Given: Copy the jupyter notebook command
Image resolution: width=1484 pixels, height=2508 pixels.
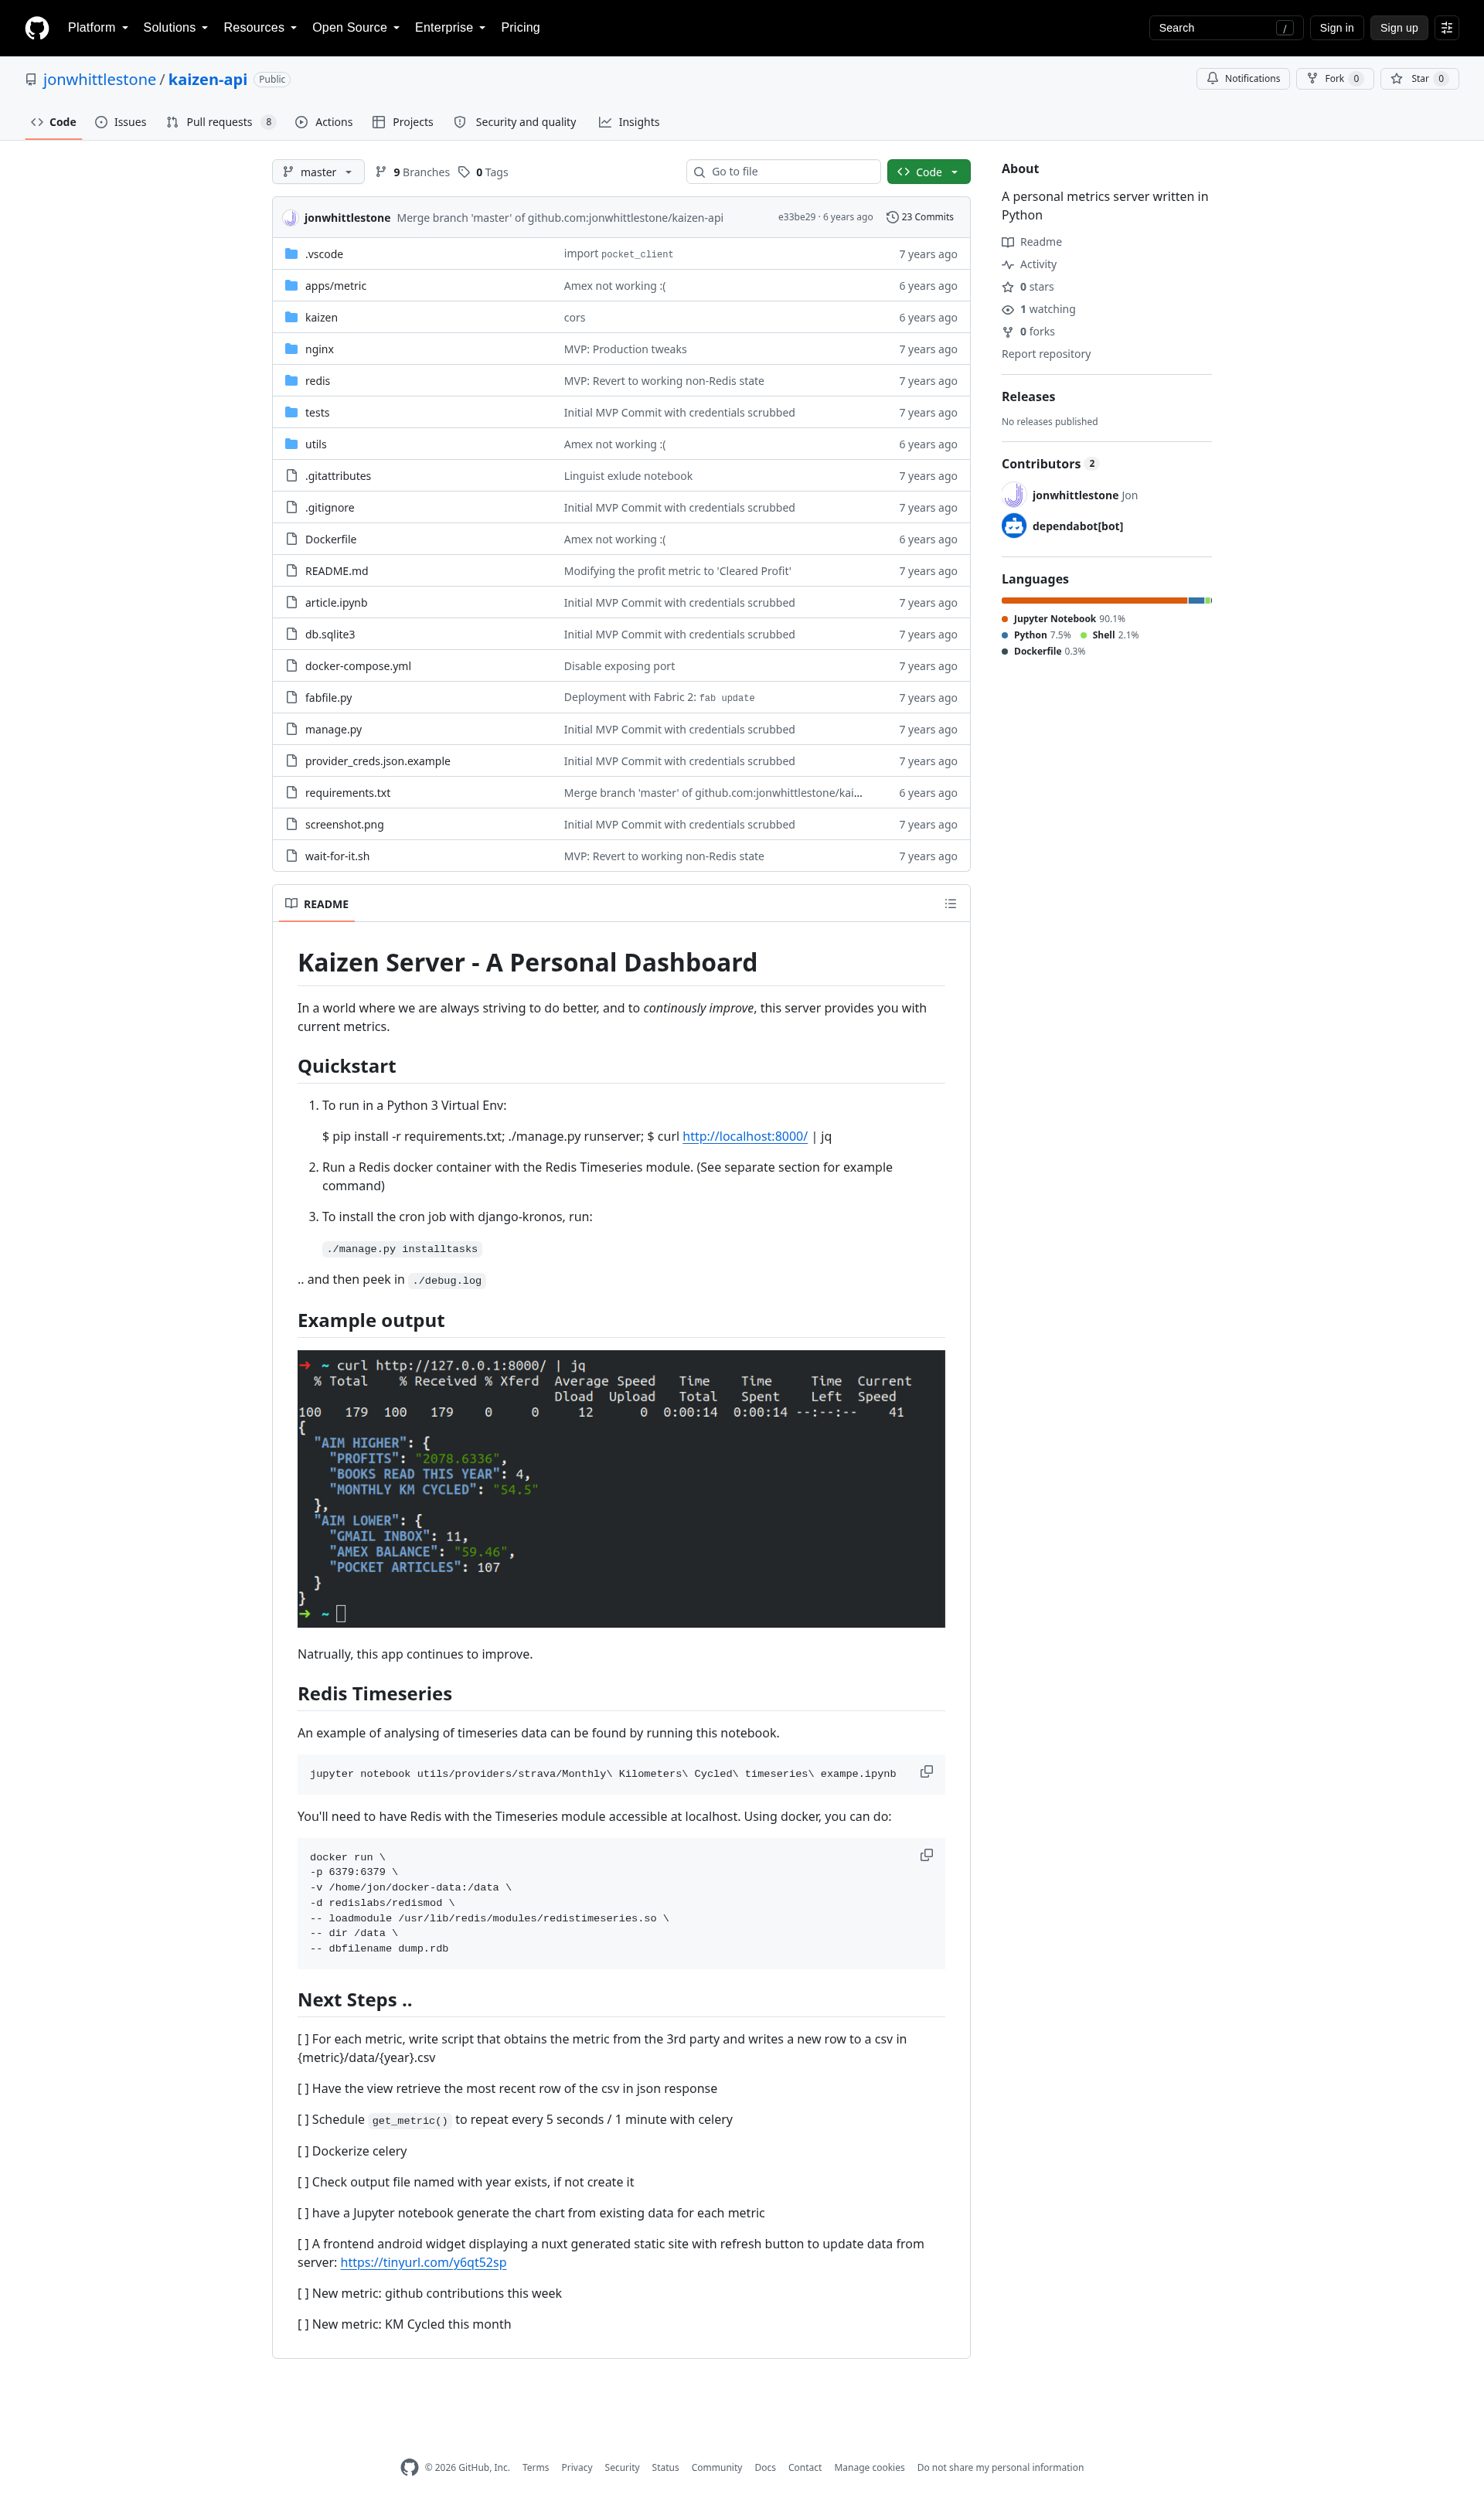Looking at the screenshot, I should (926, 1772).
